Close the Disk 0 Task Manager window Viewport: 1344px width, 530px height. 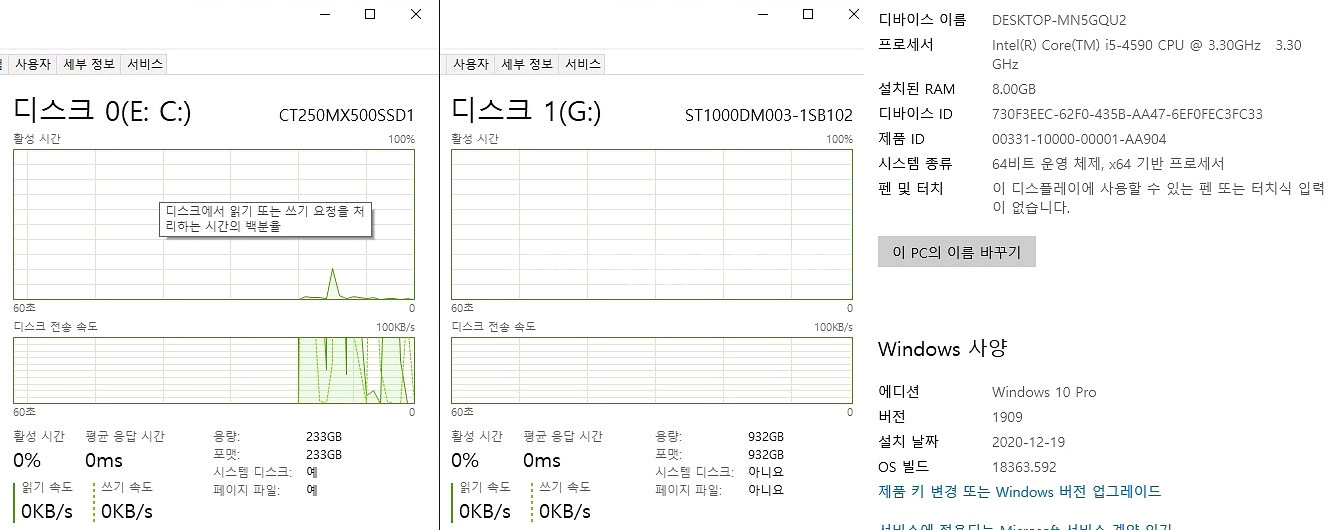(416, 15)
